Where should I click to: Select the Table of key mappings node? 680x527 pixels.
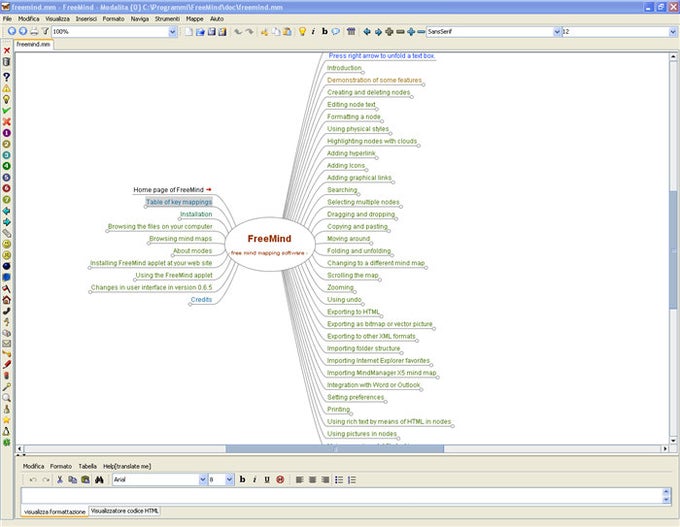(x=179, y=202)
